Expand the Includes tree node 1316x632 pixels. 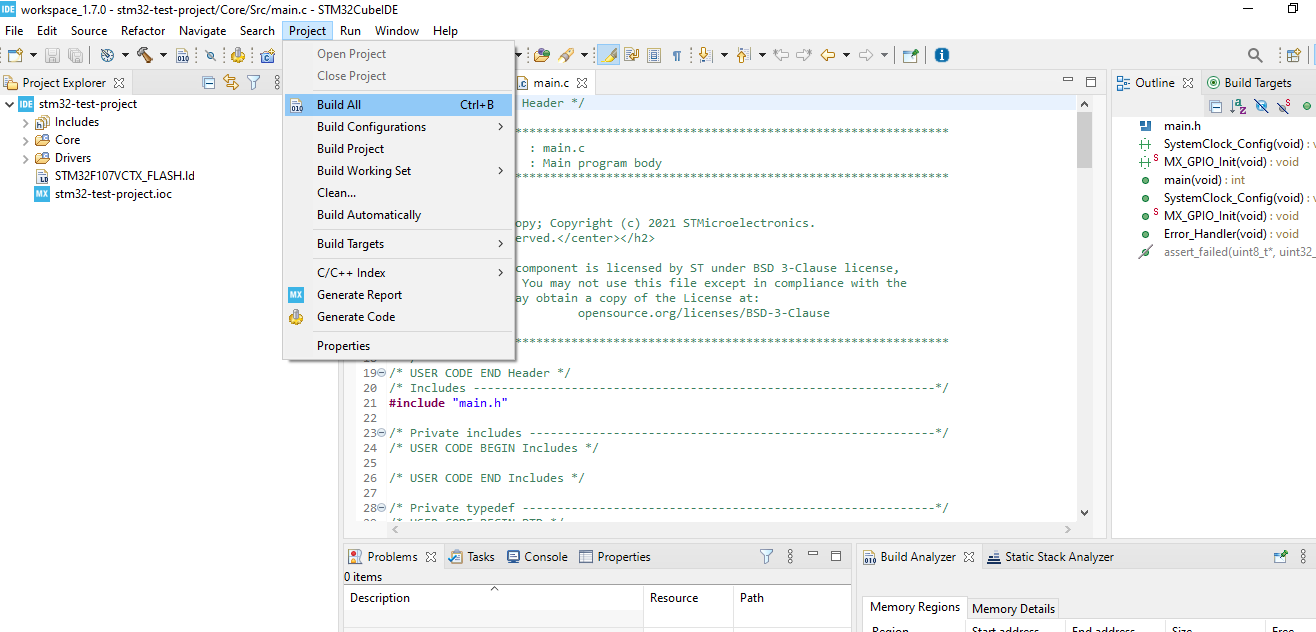26,122
